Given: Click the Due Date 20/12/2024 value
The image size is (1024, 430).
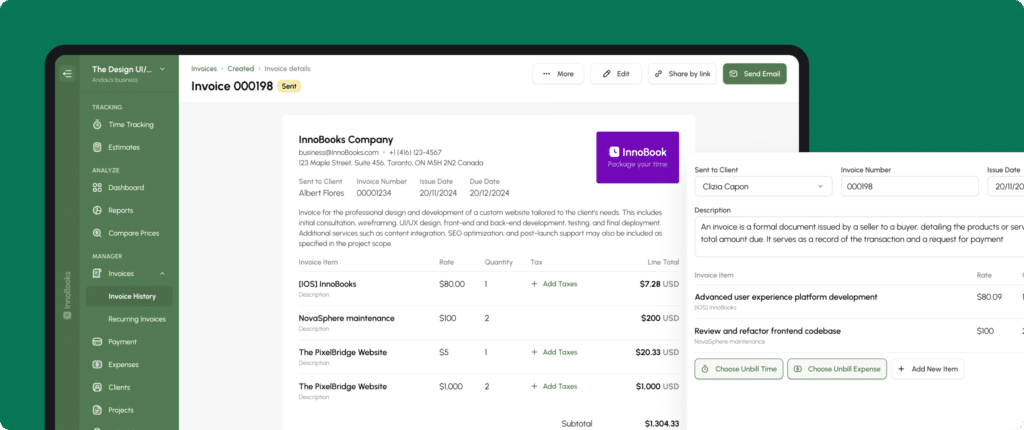Looking at the screenshot, I should pos(488,193).
